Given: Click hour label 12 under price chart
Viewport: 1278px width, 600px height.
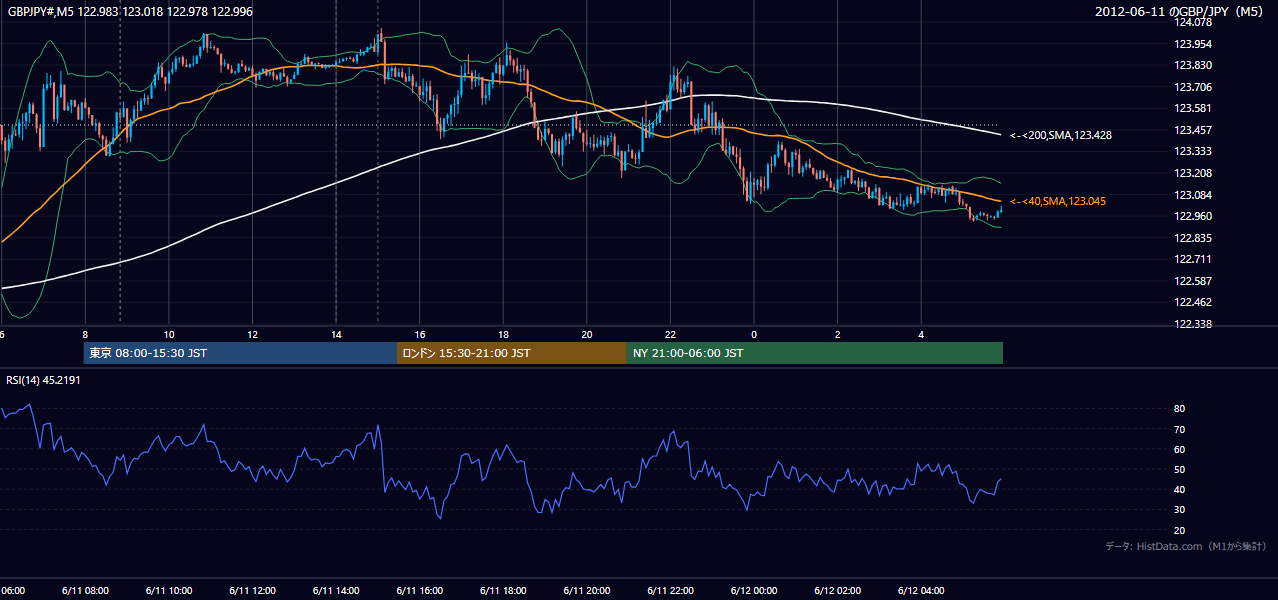Looking at the screenshot, I should click(253, 334).
